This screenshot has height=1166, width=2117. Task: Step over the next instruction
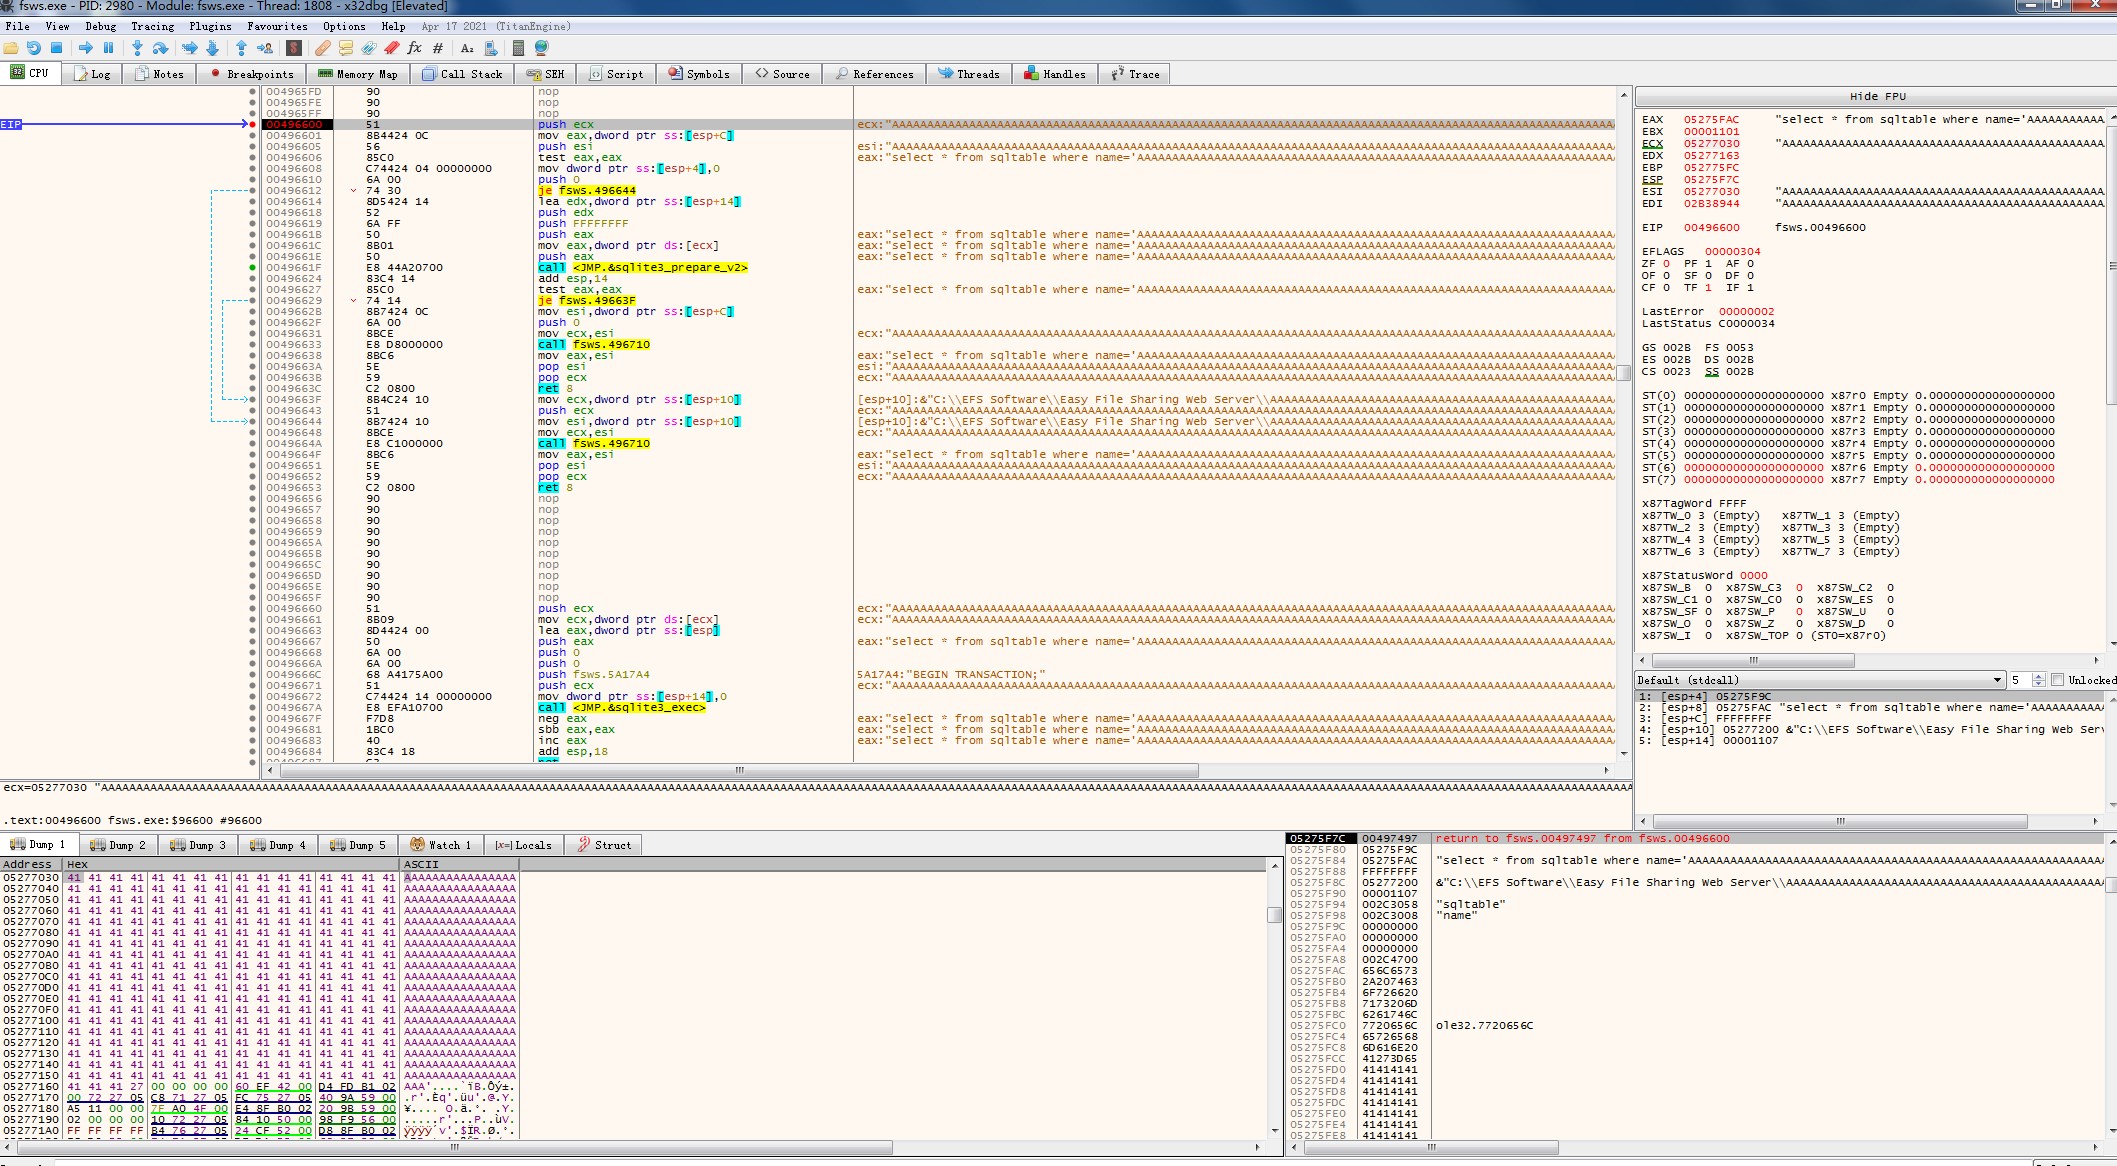pos(160,48)
